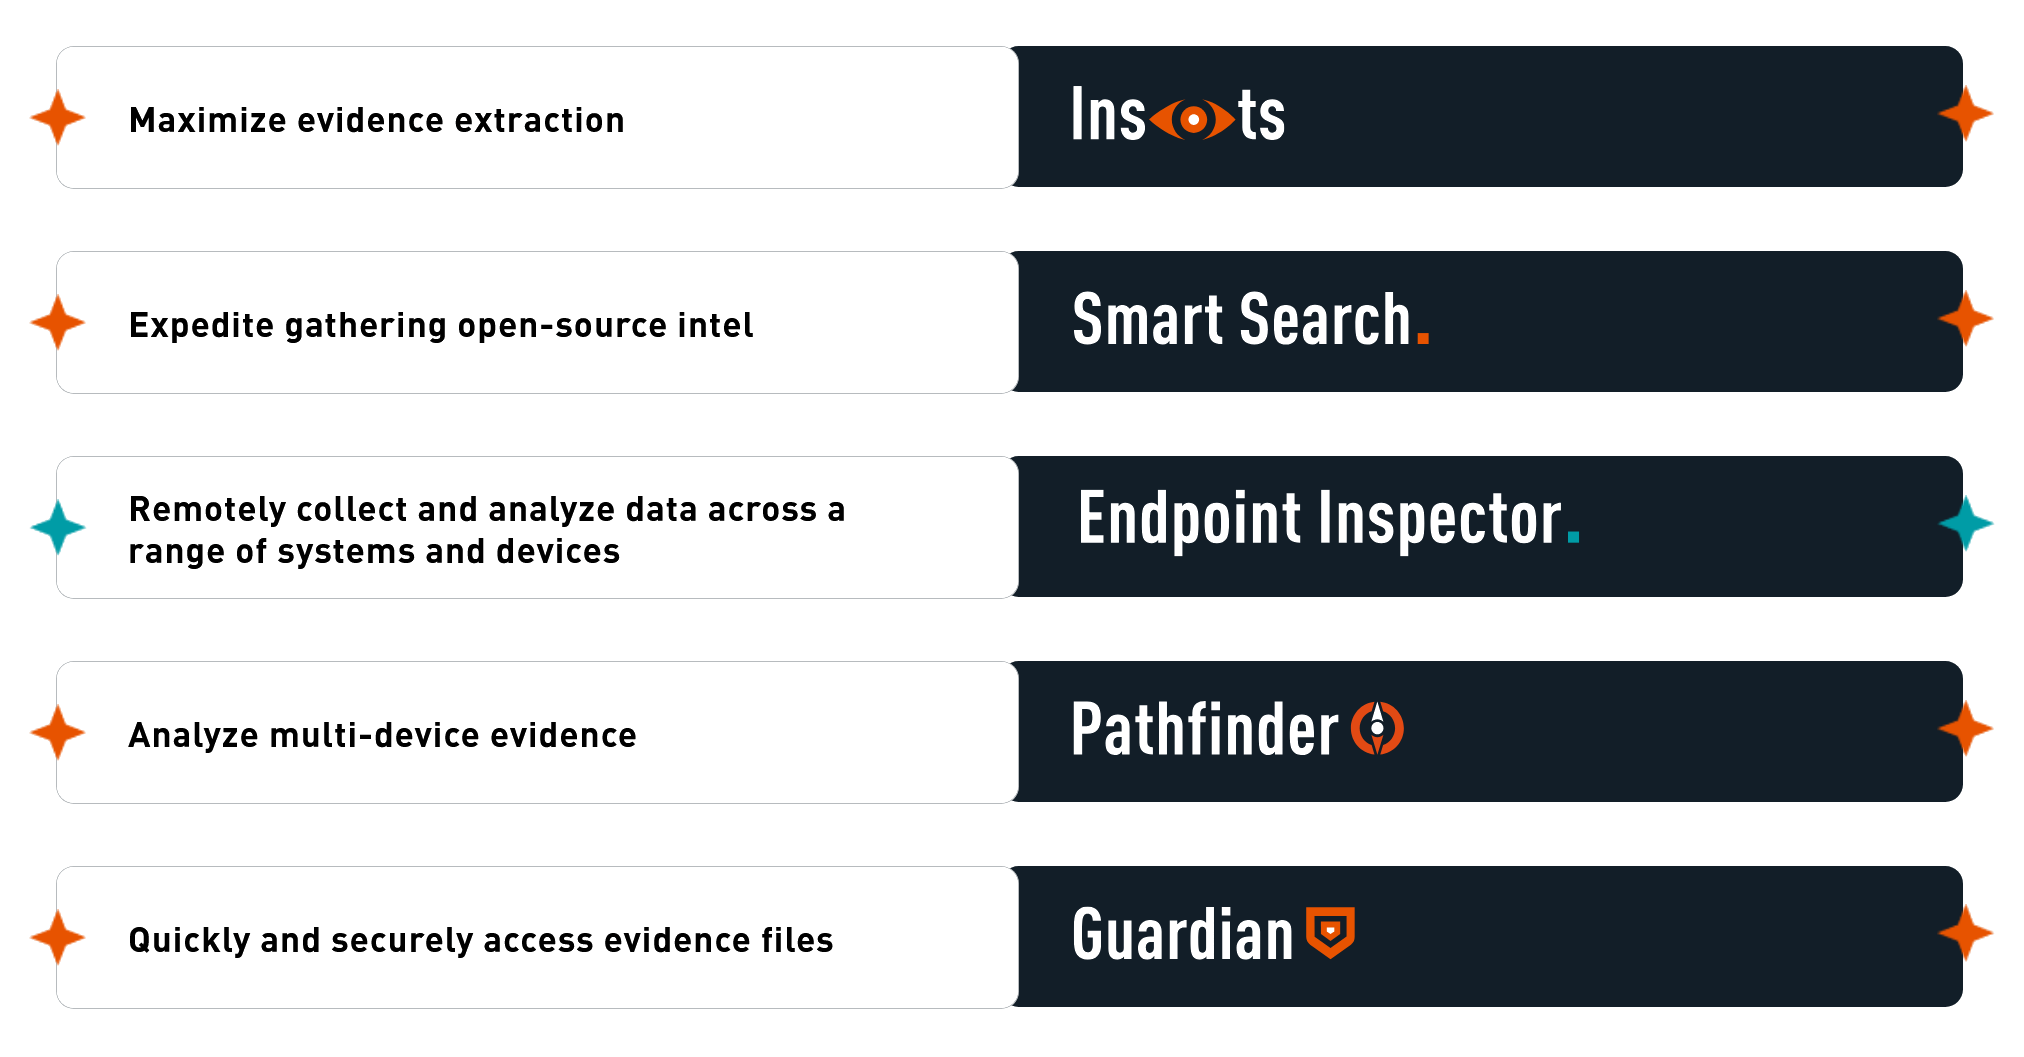Viewport: 2024px width, 1057px height.
Task: Click the orange star right of Smart Search banner
Action: (x=1966, y=318)
